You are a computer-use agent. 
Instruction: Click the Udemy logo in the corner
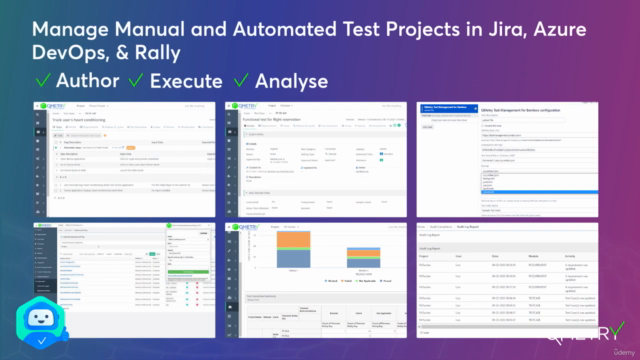pos(624,353)
